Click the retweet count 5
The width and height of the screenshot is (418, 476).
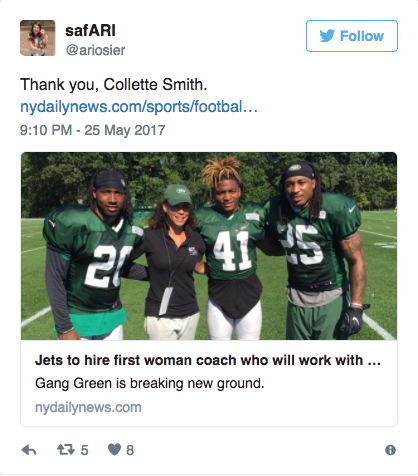(84, 450)
